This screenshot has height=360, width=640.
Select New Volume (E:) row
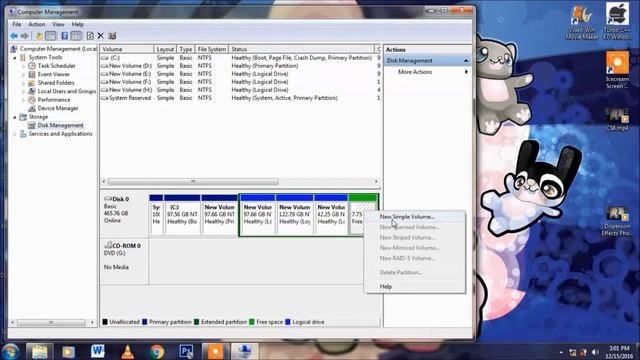241,74
